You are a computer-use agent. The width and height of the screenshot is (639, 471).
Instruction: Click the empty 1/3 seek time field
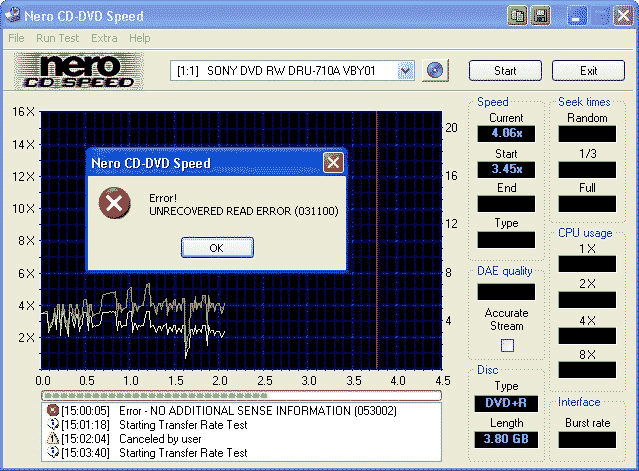[x=587, y=169]
